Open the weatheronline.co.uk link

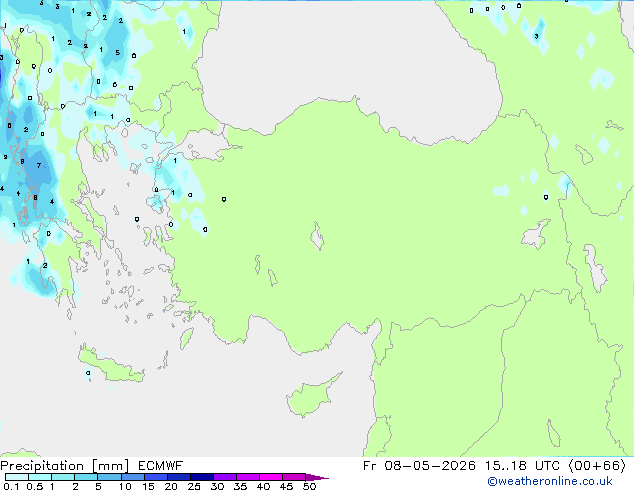550,481
